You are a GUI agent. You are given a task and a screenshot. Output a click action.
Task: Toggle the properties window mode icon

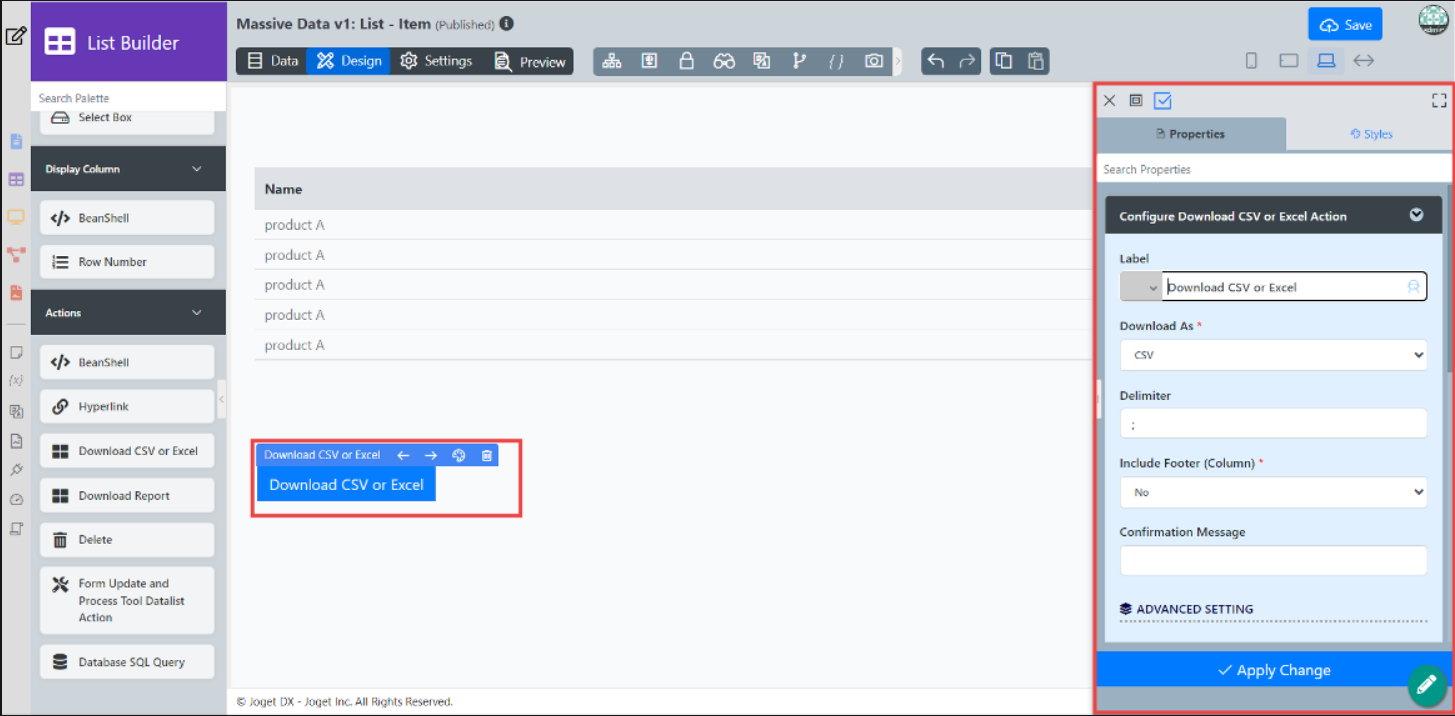pos(1136,101)
